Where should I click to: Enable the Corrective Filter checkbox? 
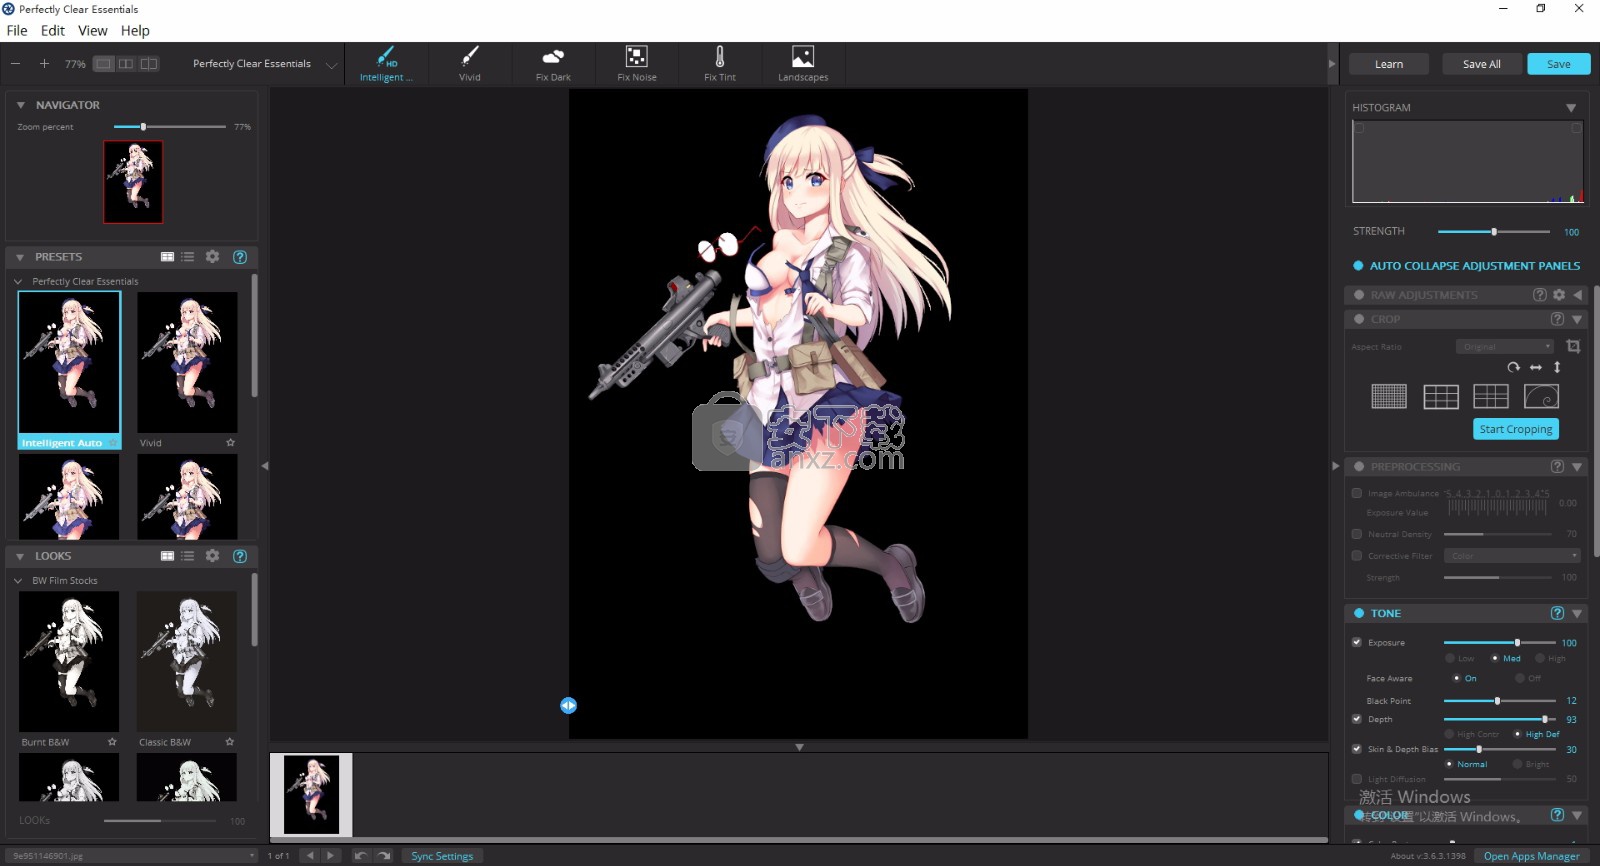[1357, 556]
